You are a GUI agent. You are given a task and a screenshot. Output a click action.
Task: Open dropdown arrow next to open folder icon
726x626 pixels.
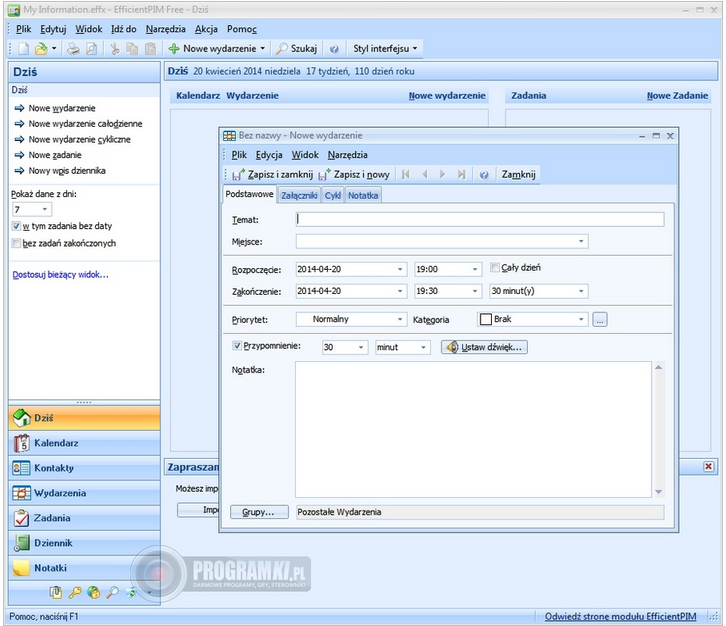tap(54, 48)
